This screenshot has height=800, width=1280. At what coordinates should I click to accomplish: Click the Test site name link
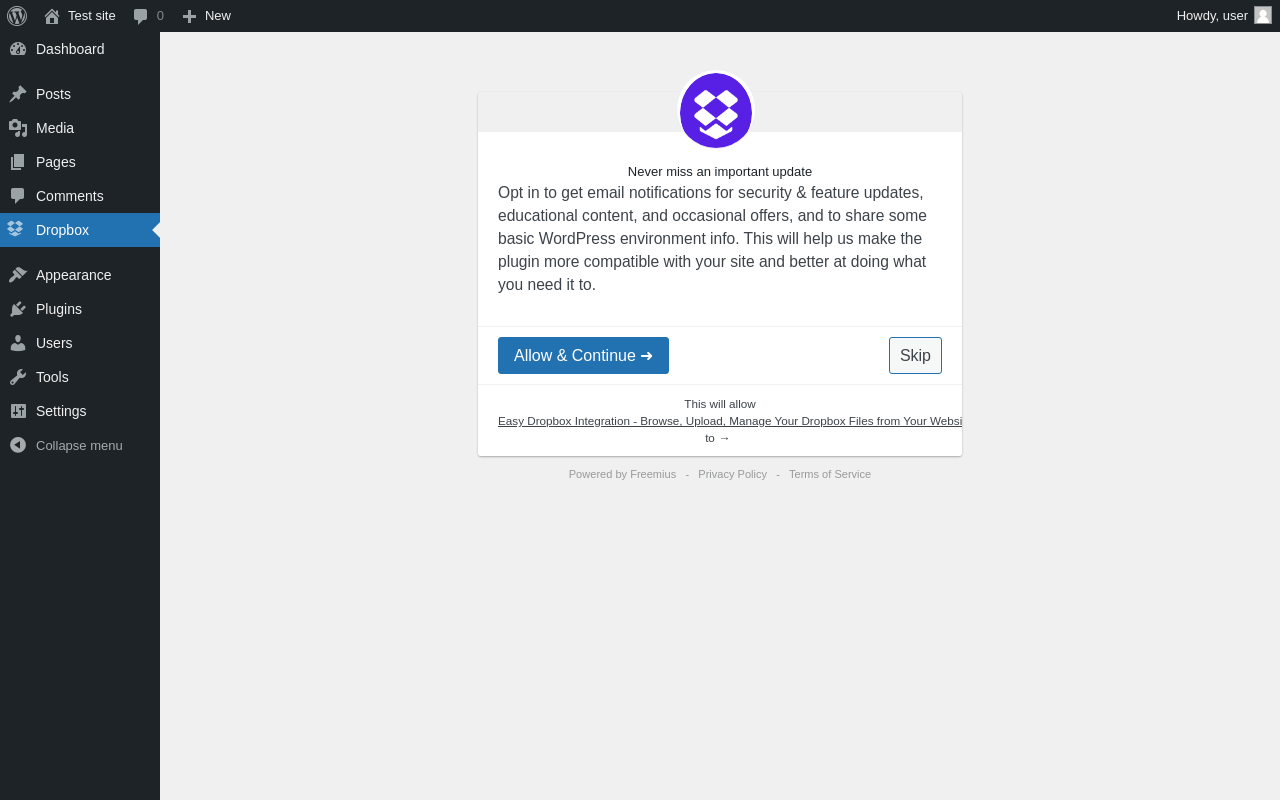92,16
